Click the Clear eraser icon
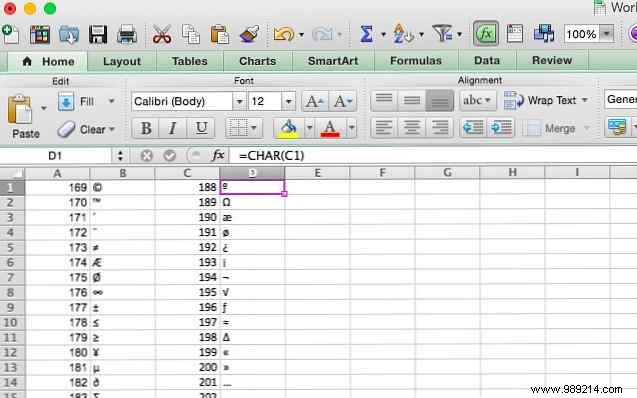This screenshot has height=398, width=637. (x=66, y=130)
